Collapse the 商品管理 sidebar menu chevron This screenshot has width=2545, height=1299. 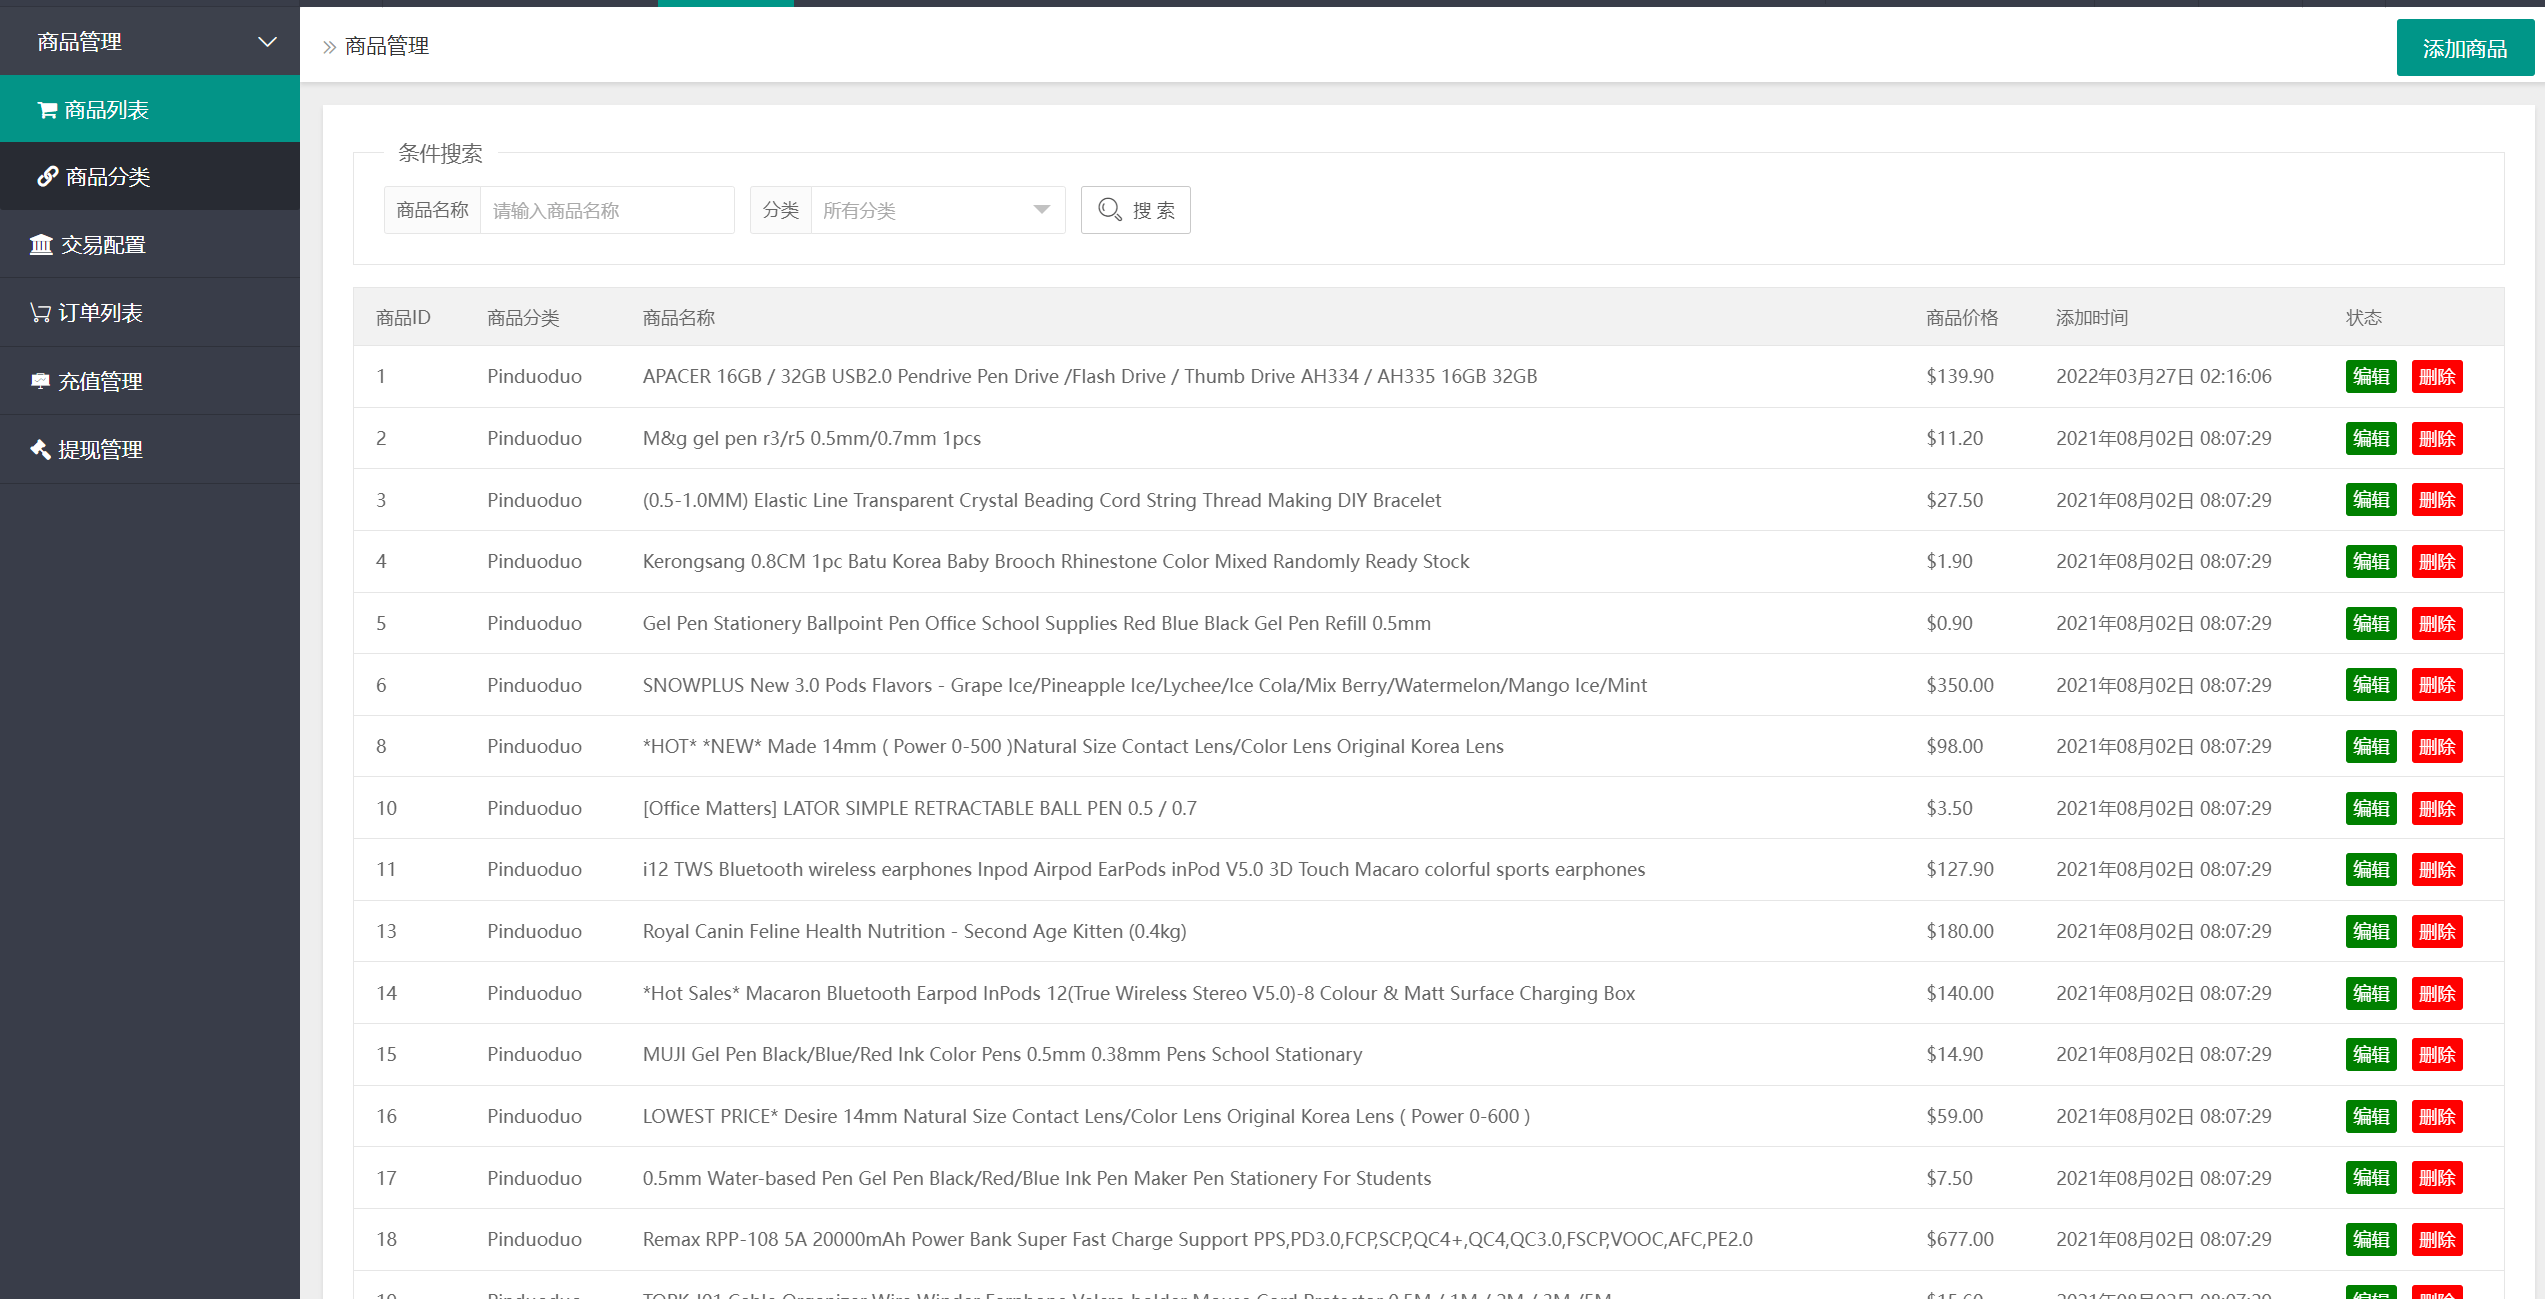pyautogui.click(x=267, y=42)
